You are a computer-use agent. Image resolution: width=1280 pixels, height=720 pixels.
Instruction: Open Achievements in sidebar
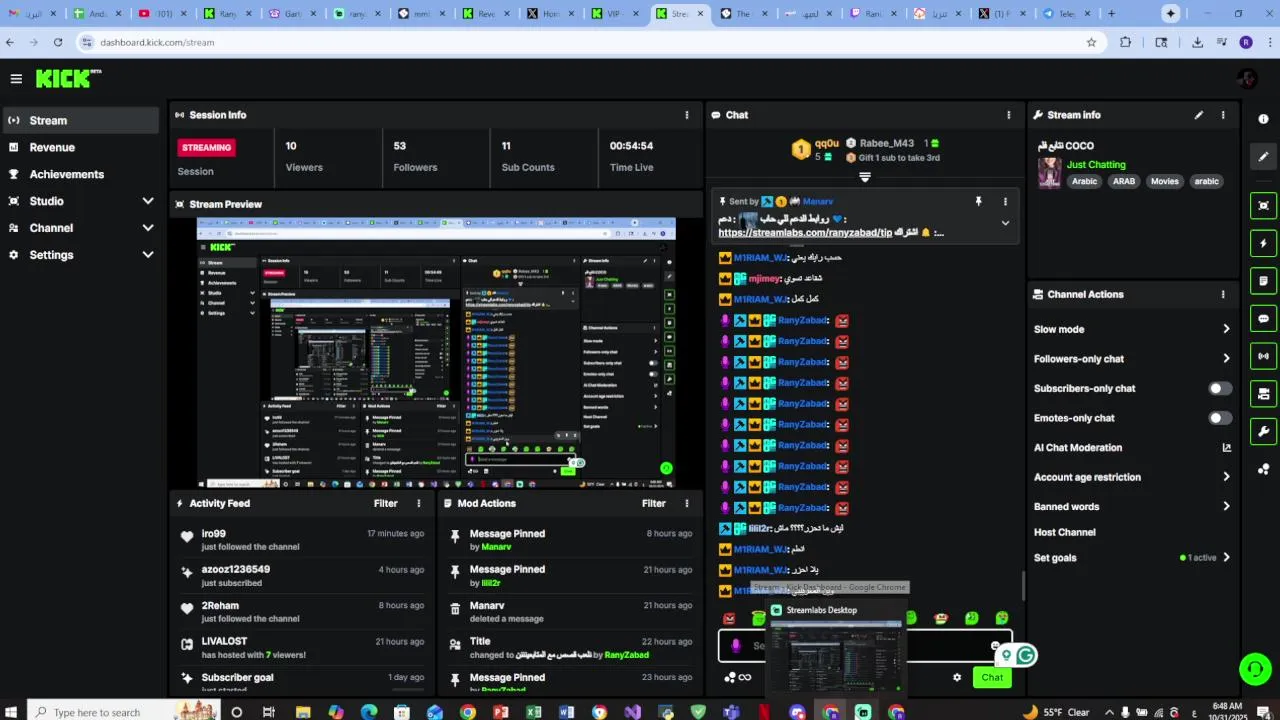[x=80, y=174]
